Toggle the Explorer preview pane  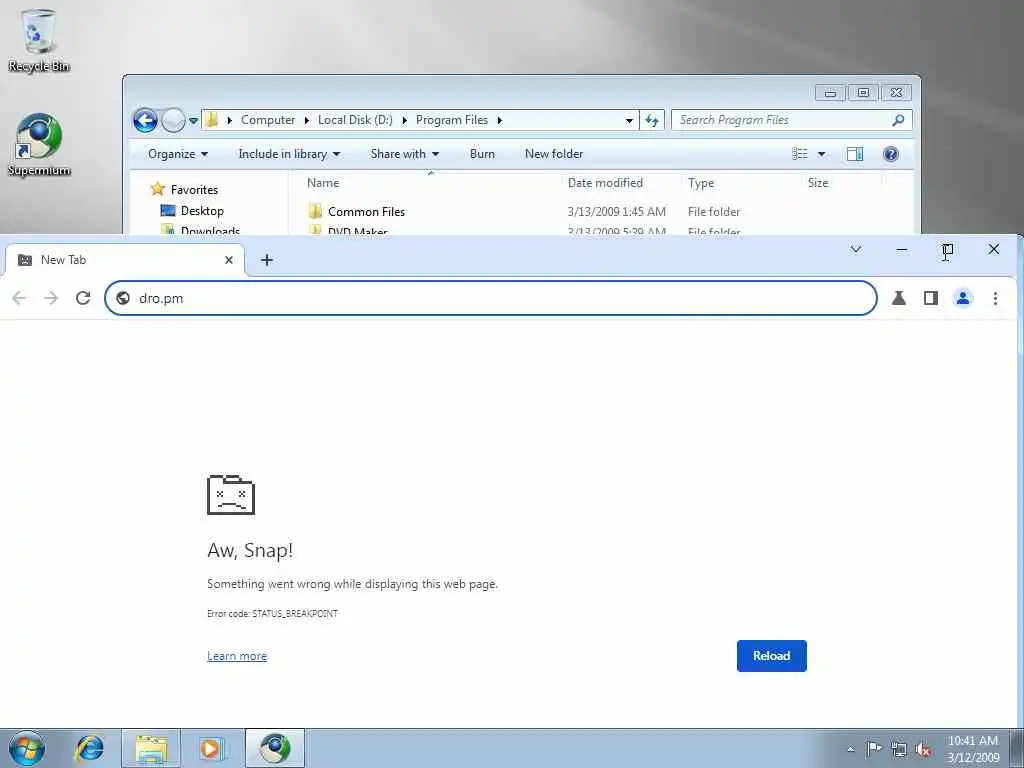coord(855,154)
